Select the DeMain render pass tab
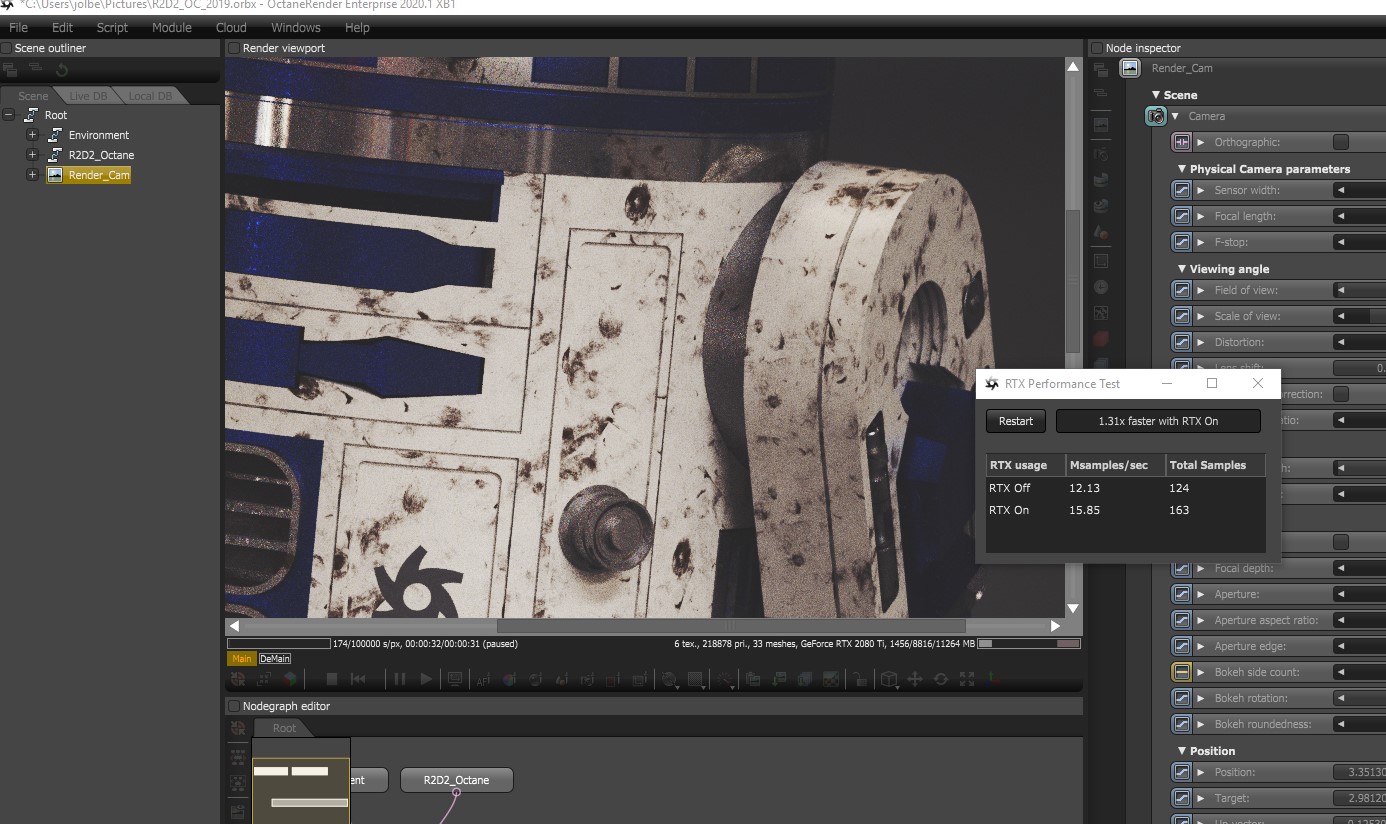Image resolution: width=1386 pixels, height=824 pixels. click(275, 659)
